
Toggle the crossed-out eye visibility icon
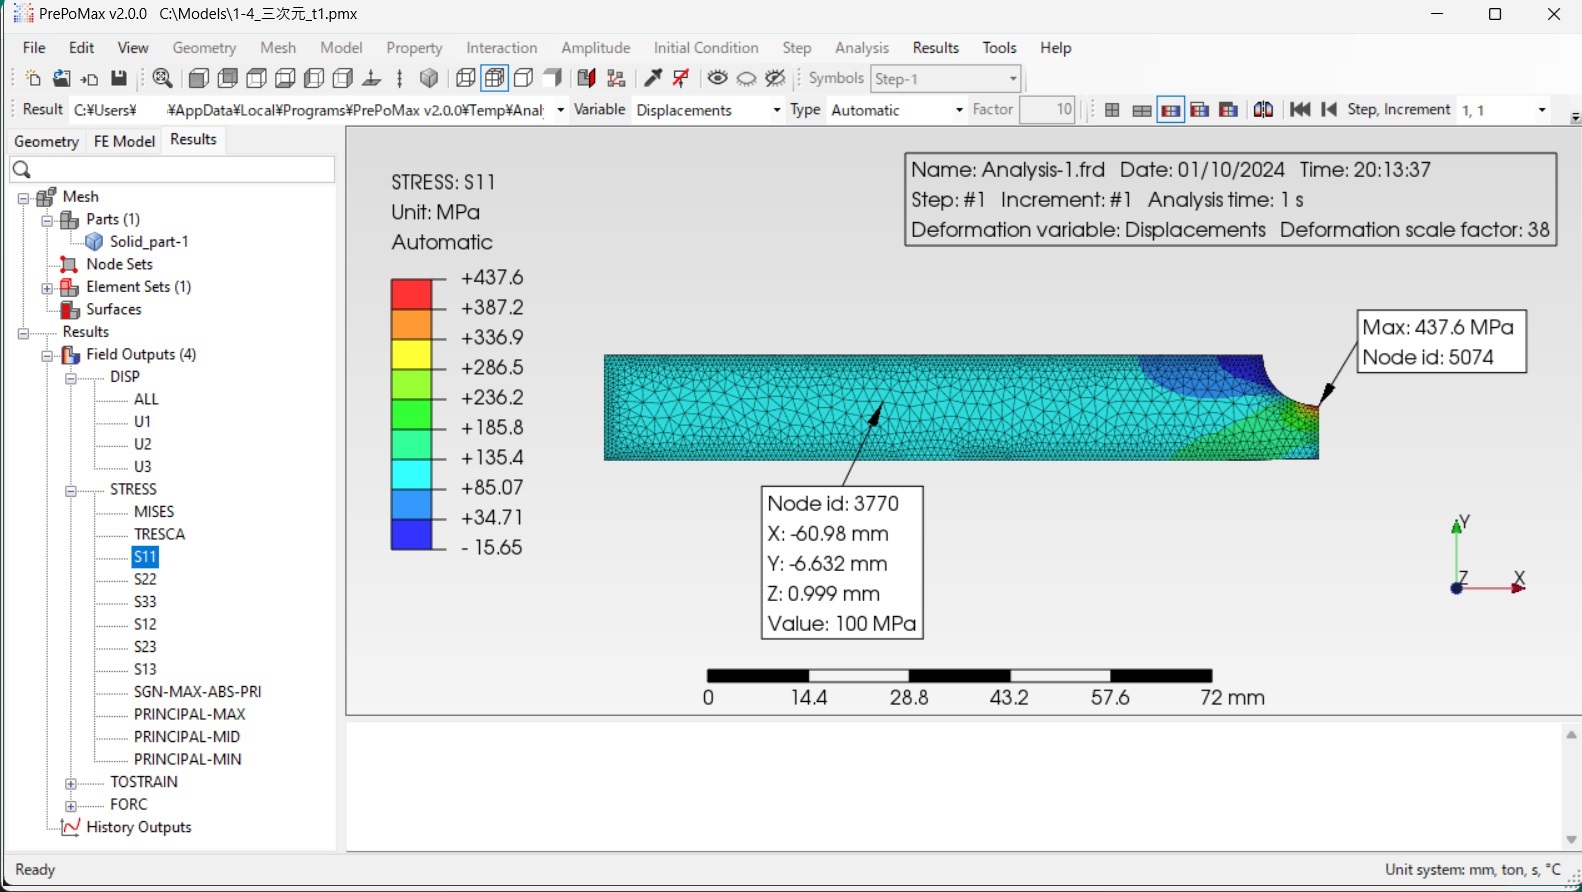tap(775, 79)
